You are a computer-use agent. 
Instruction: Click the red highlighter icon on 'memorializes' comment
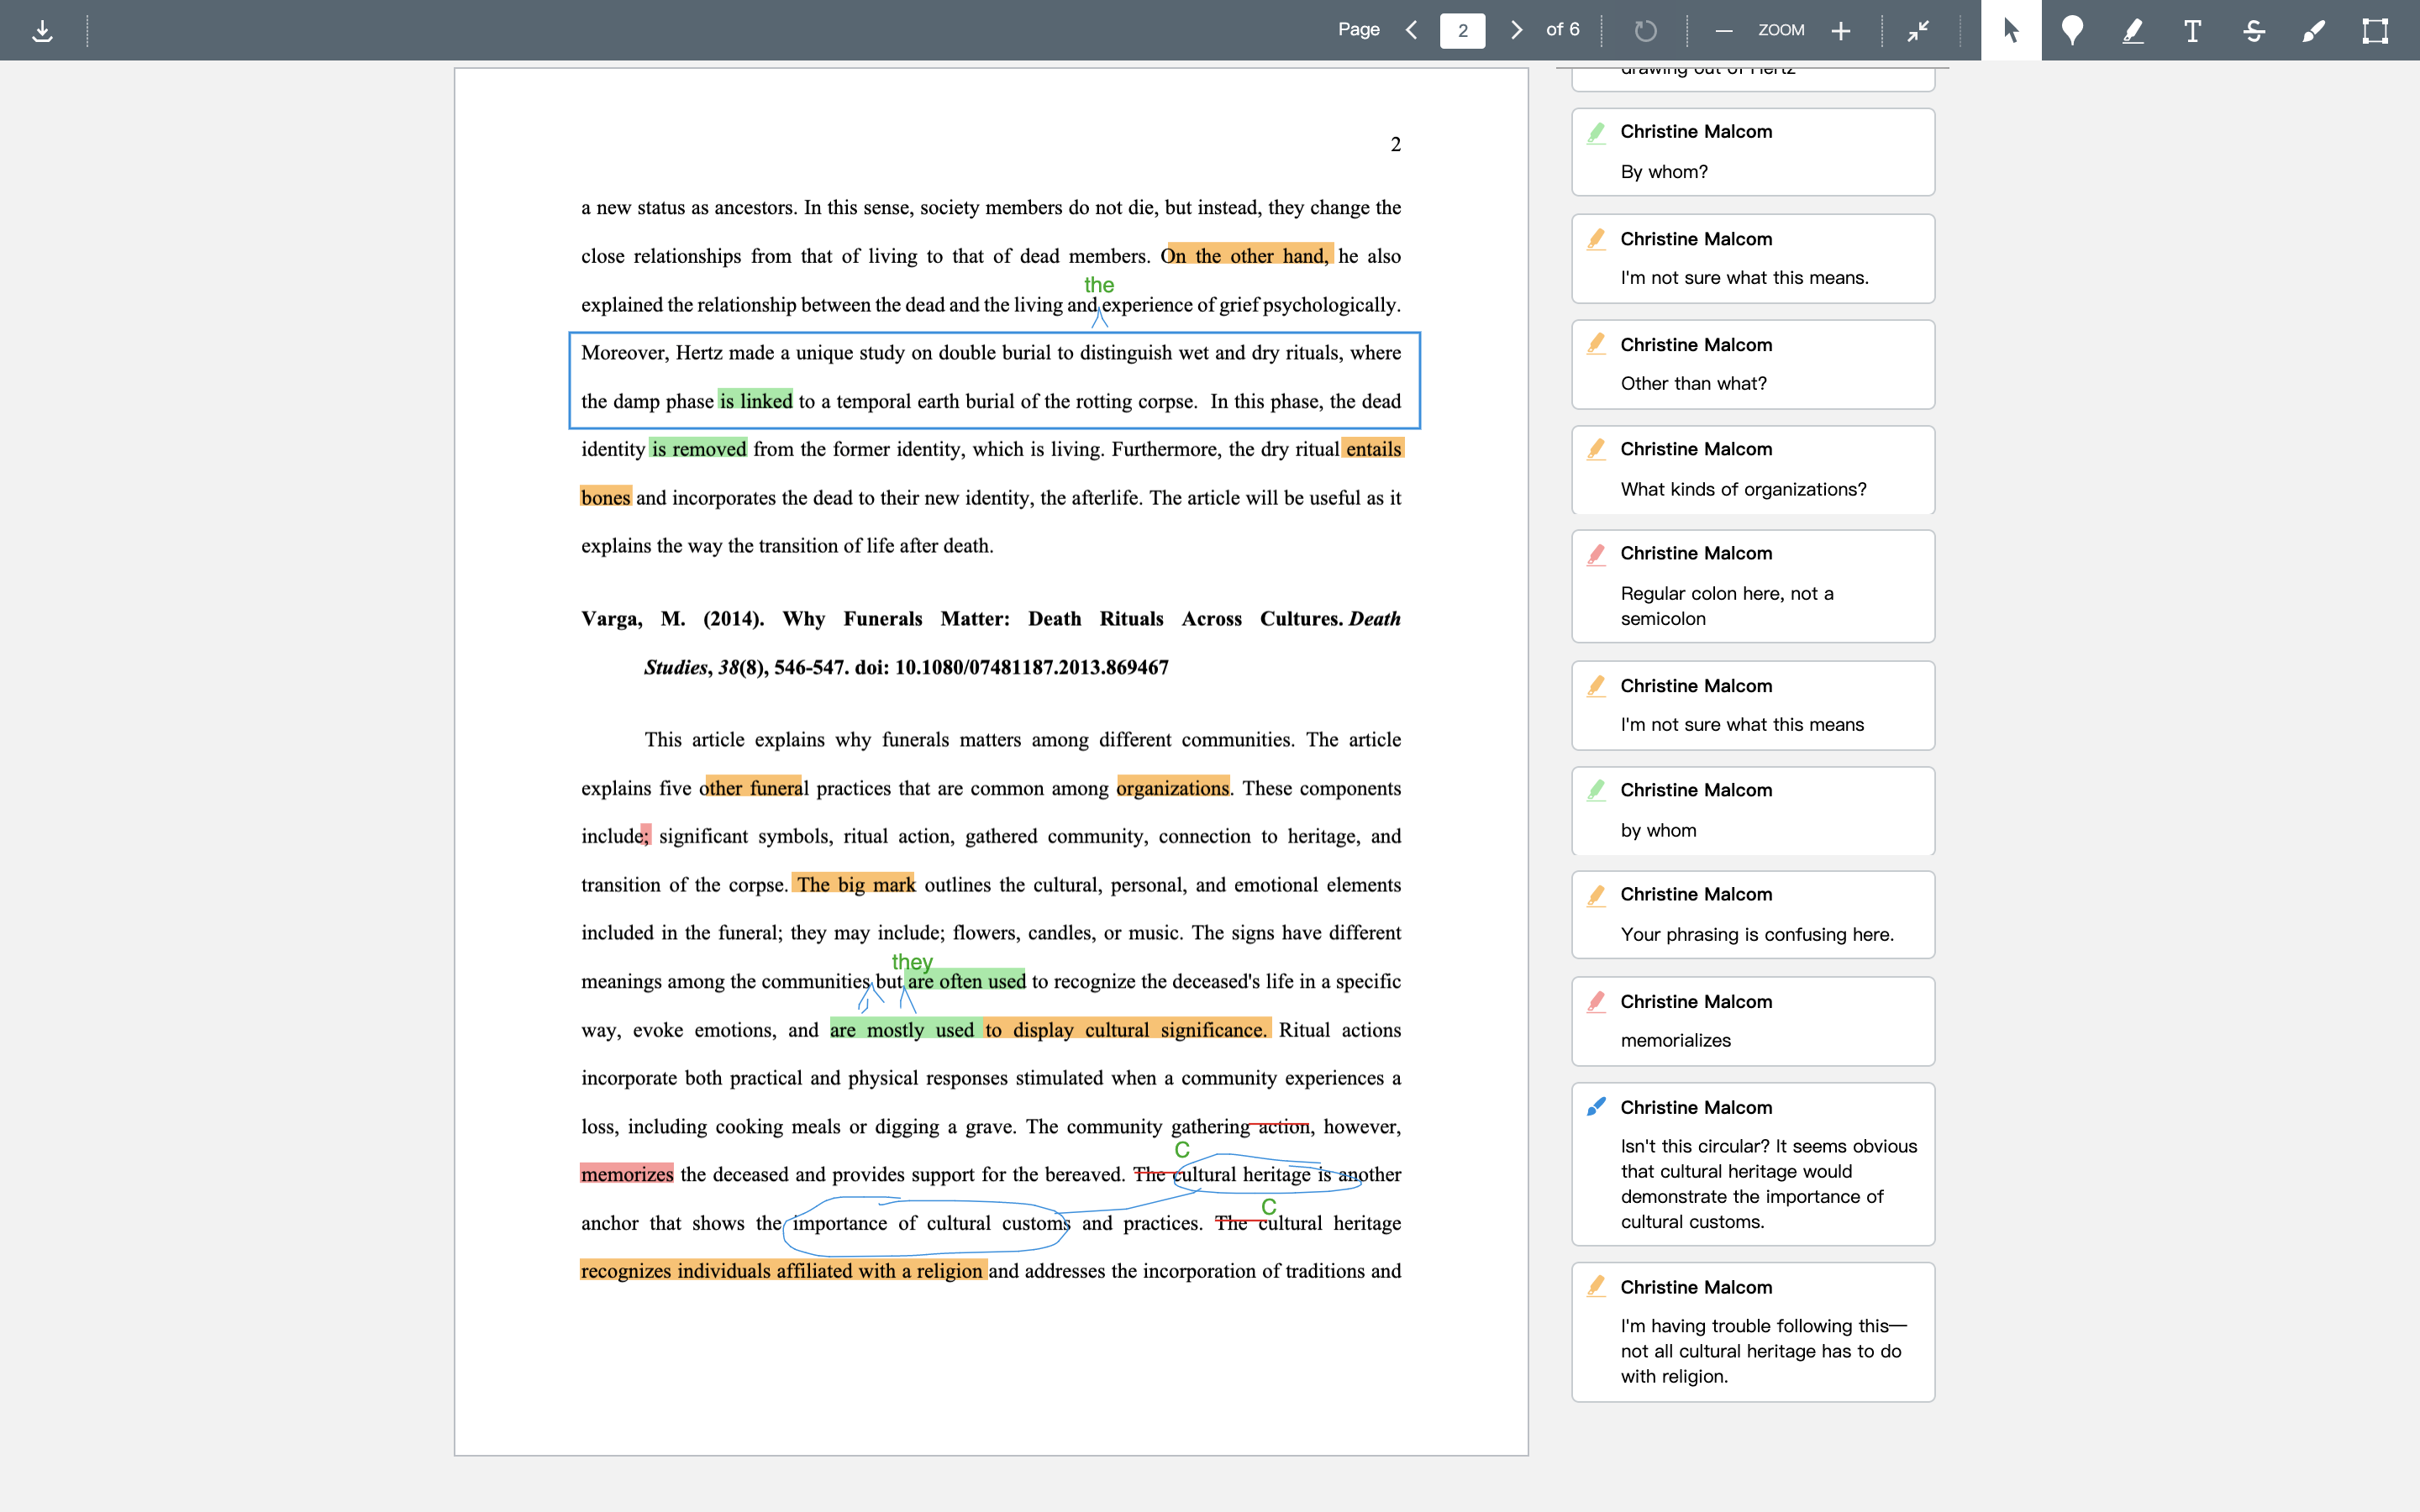pyautogui.click(x=1596, y=1001)
